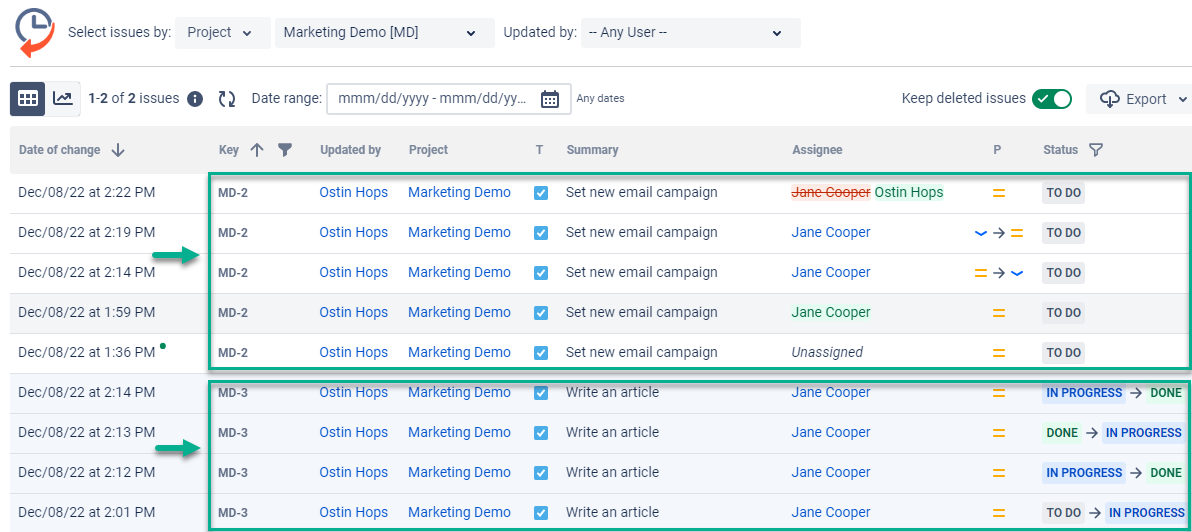Open the Updated by Any User dropdown
1192x532 pixels.
coord(689,32)
